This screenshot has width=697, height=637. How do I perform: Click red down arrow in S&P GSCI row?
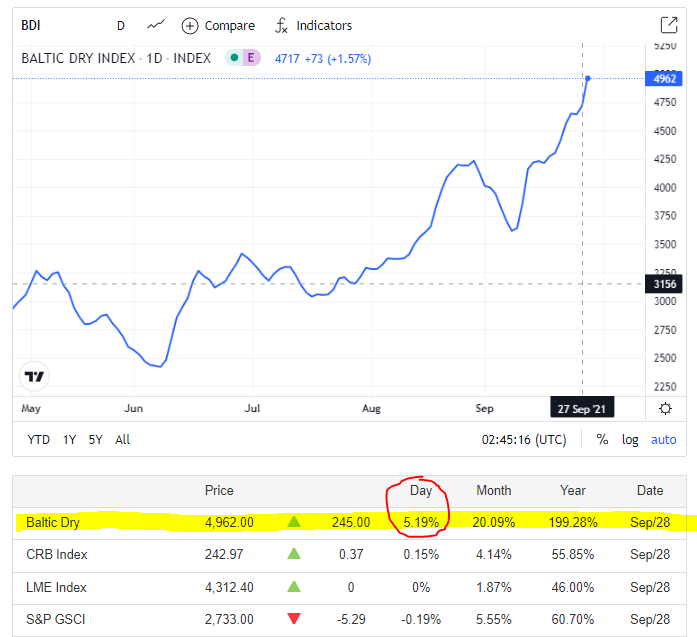294,618
